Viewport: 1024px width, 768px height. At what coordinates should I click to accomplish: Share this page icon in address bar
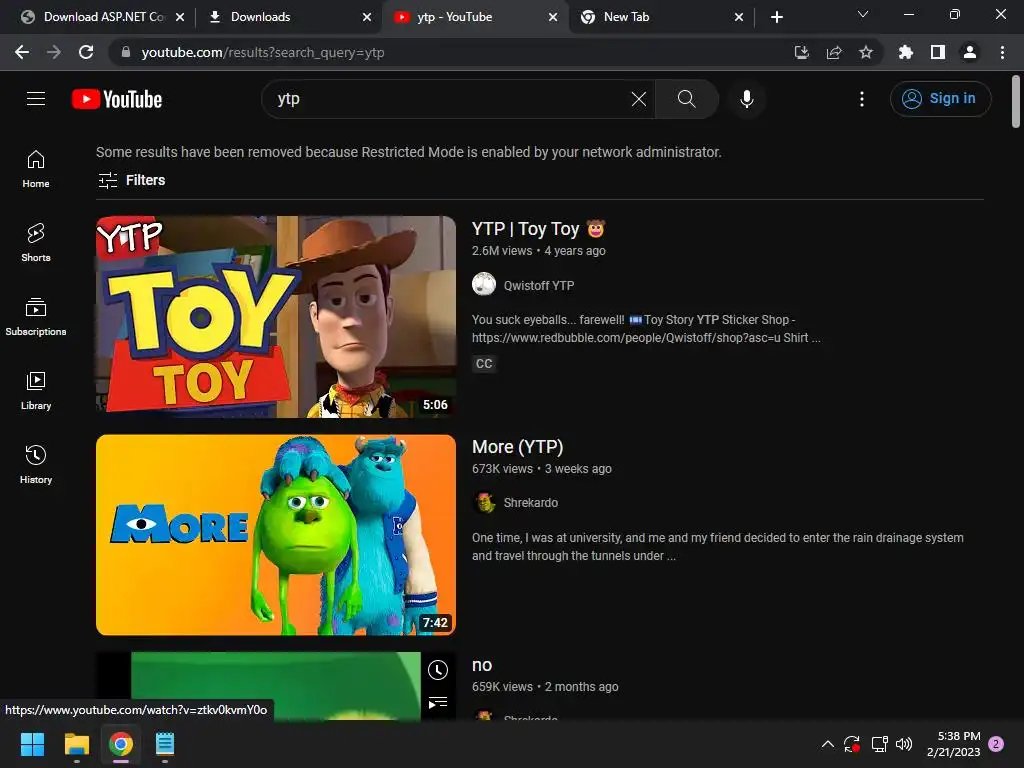tap(834, 52)
